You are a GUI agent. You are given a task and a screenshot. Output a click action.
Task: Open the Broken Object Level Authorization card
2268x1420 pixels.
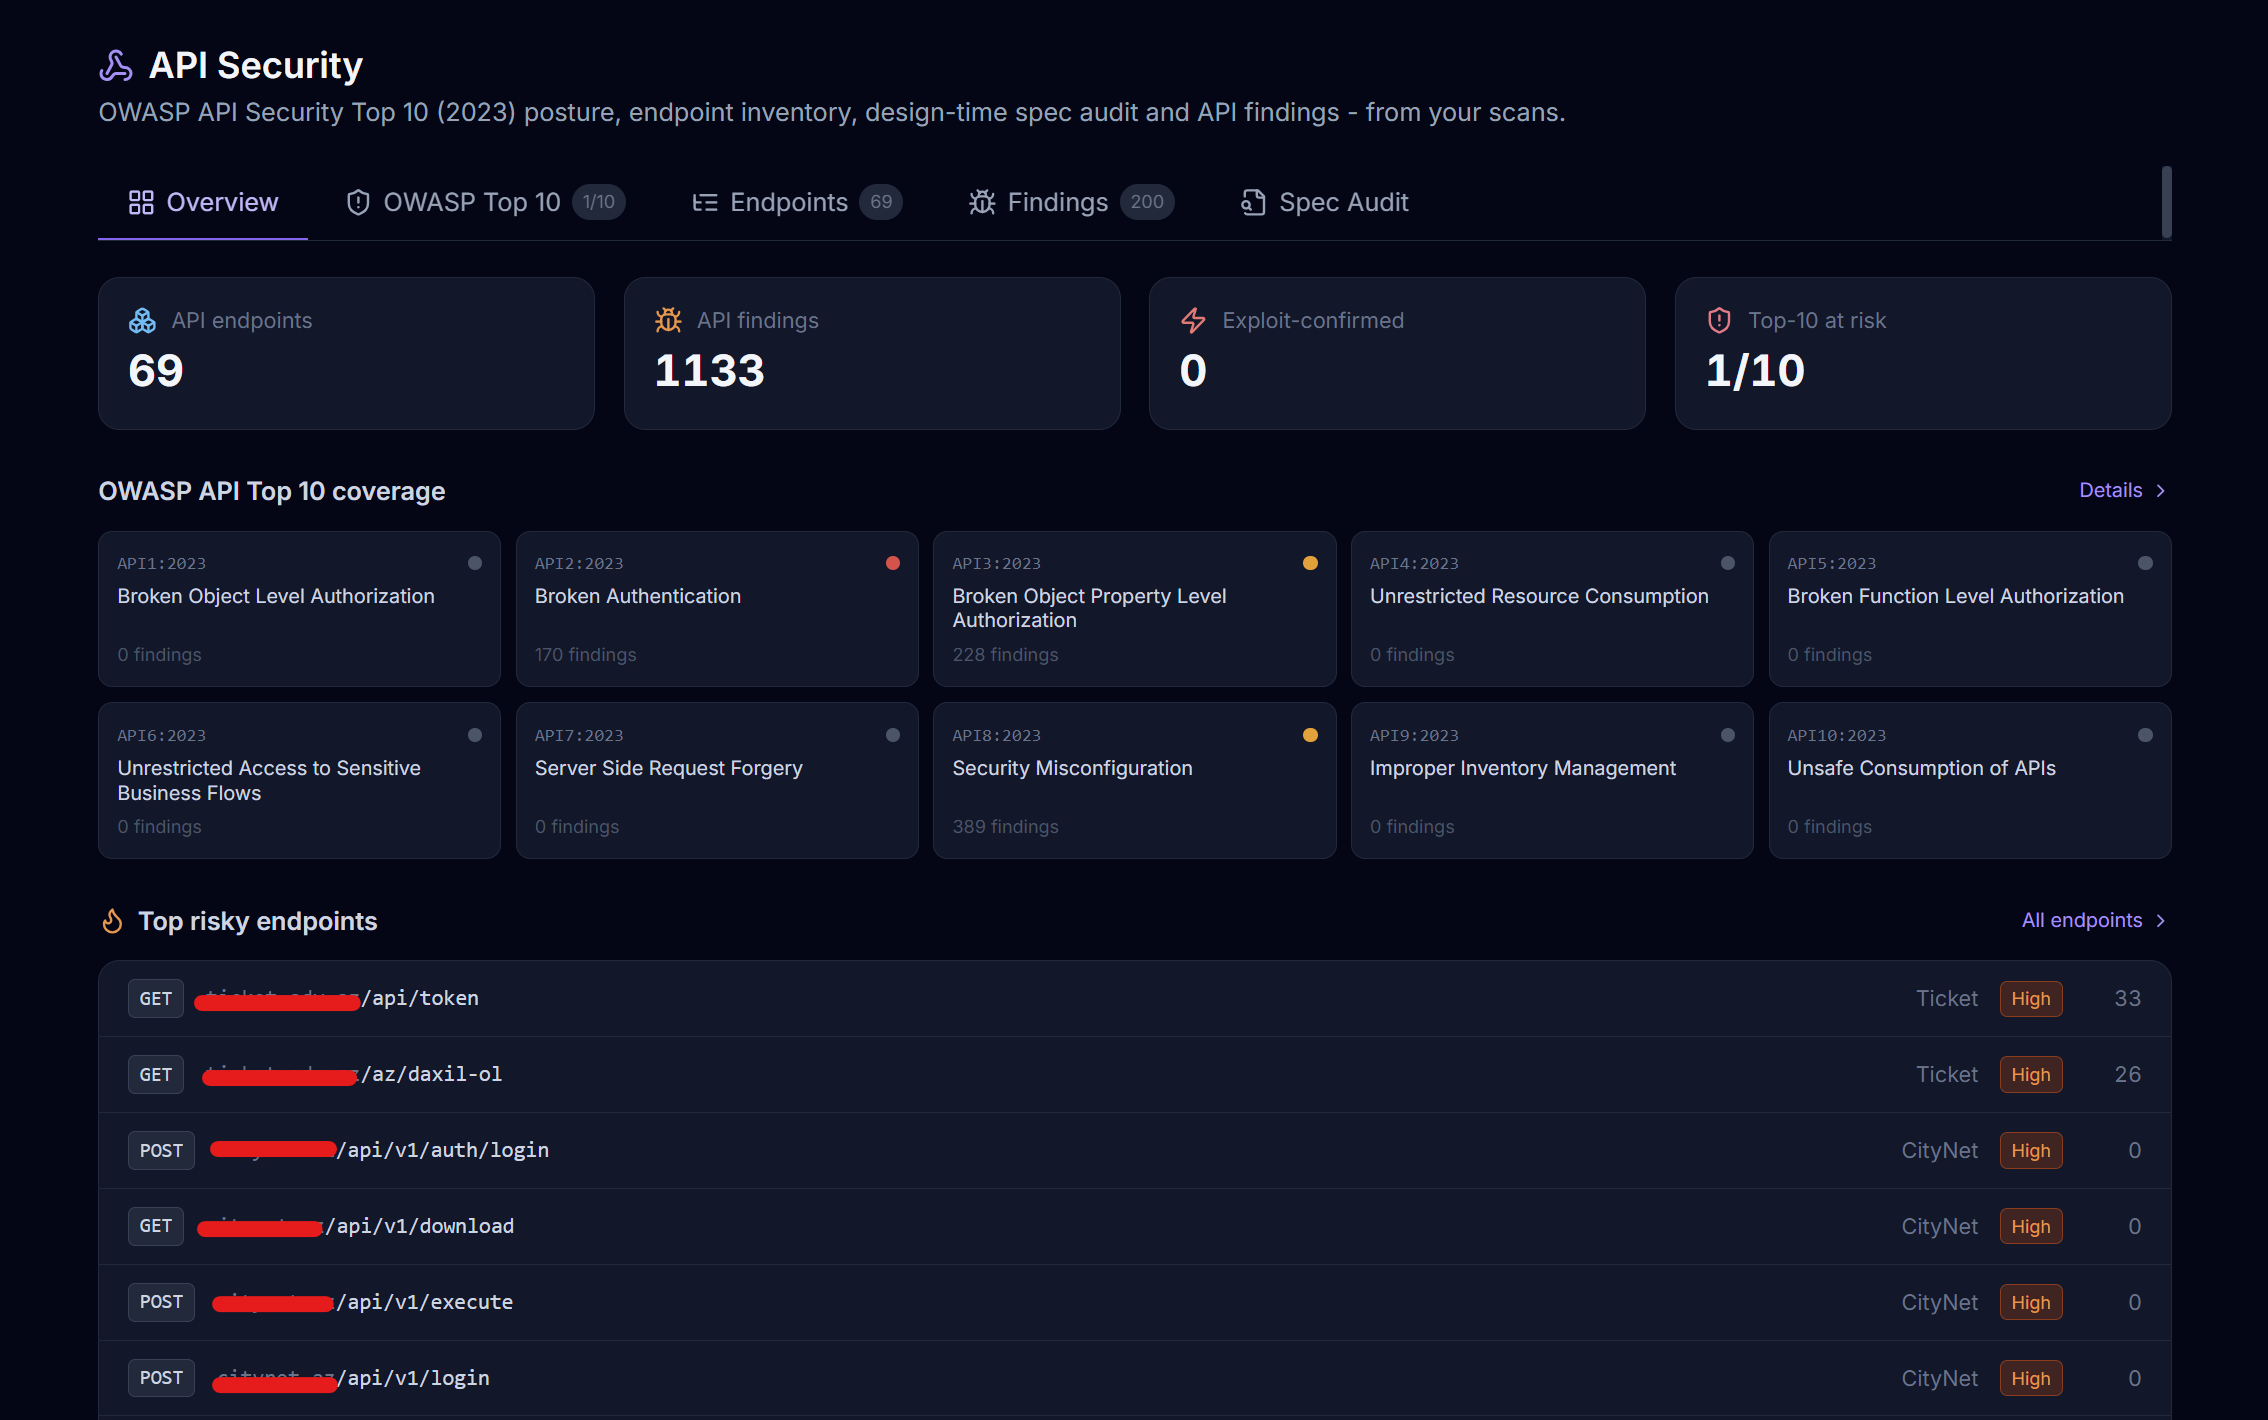[x=299, y=609]
